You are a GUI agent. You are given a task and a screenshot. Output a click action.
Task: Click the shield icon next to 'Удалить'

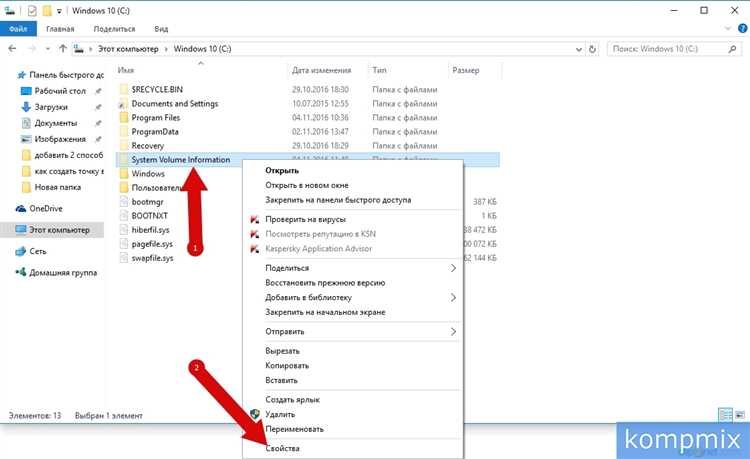(256, 414)
